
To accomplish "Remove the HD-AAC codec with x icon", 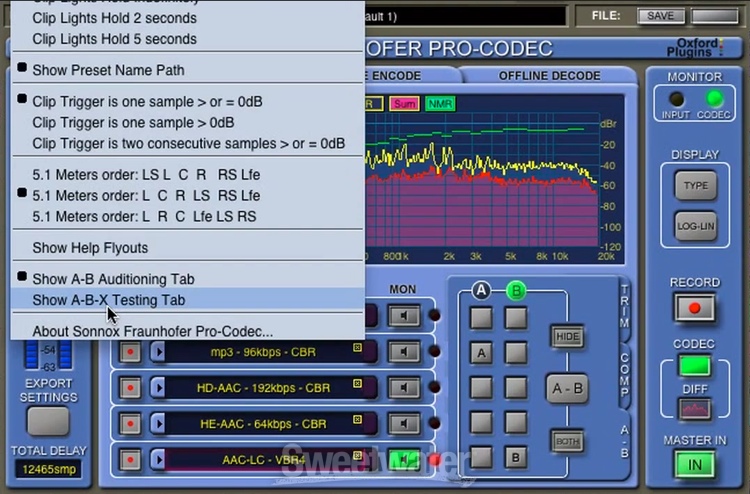I will tap(357, 384).
